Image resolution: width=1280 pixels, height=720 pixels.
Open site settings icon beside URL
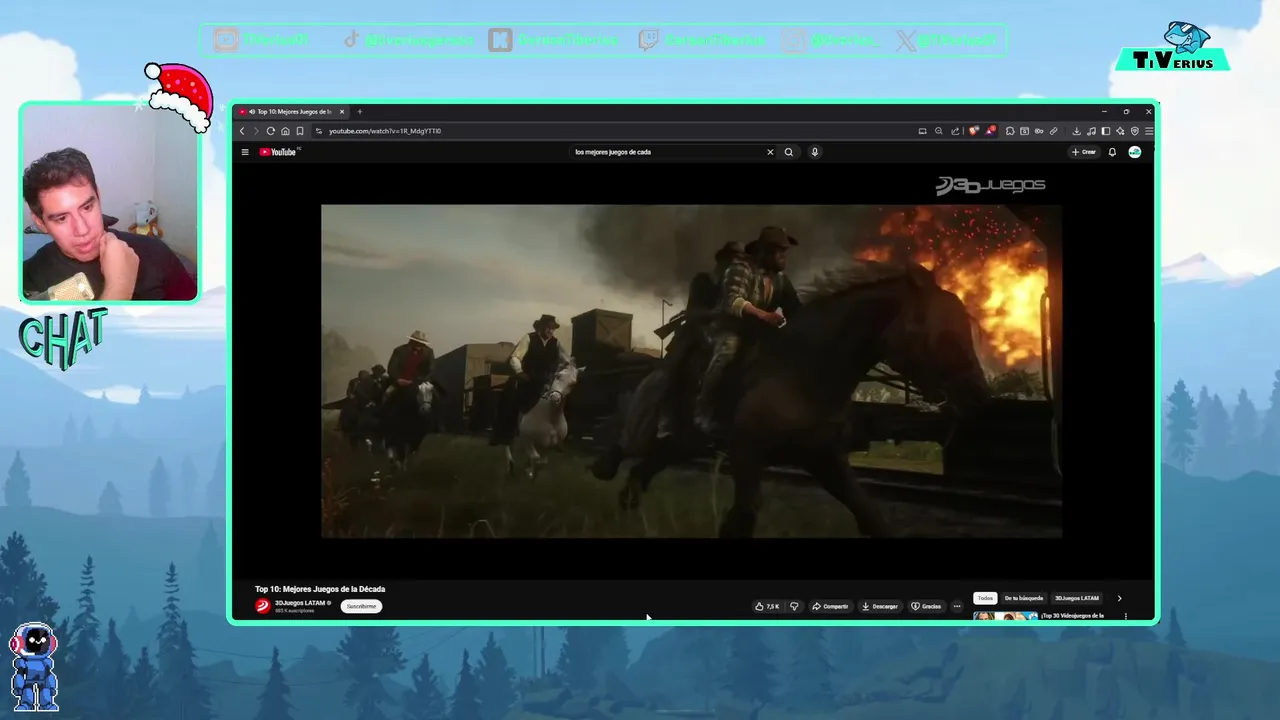[319, 131]
